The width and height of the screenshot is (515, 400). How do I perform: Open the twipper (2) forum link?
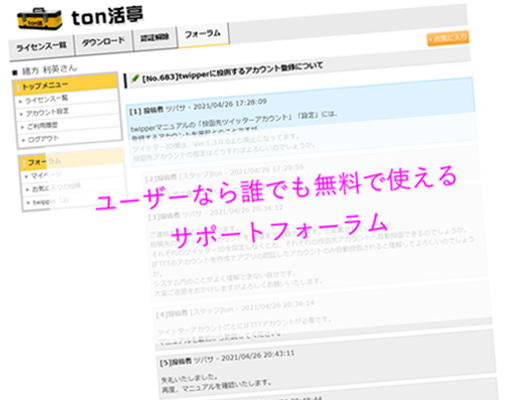click(x=51, y=201)
